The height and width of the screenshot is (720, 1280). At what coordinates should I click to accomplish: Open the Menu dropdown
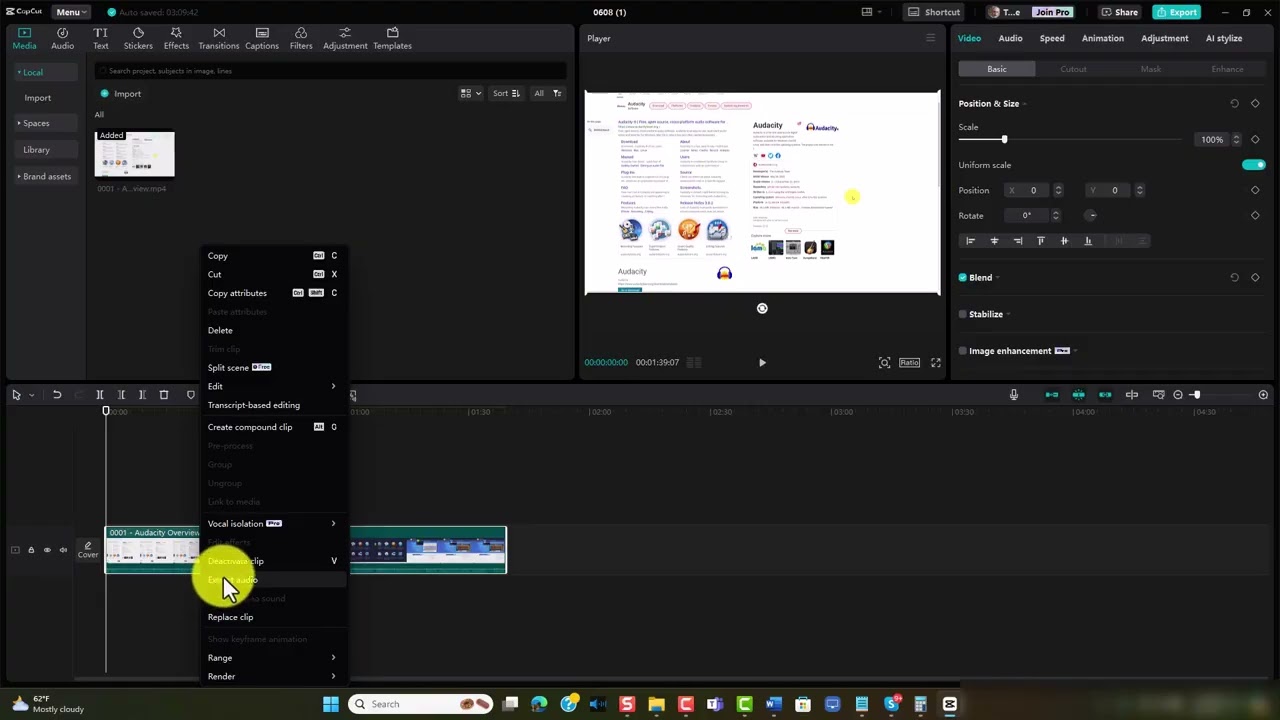(x=72, y=12)
